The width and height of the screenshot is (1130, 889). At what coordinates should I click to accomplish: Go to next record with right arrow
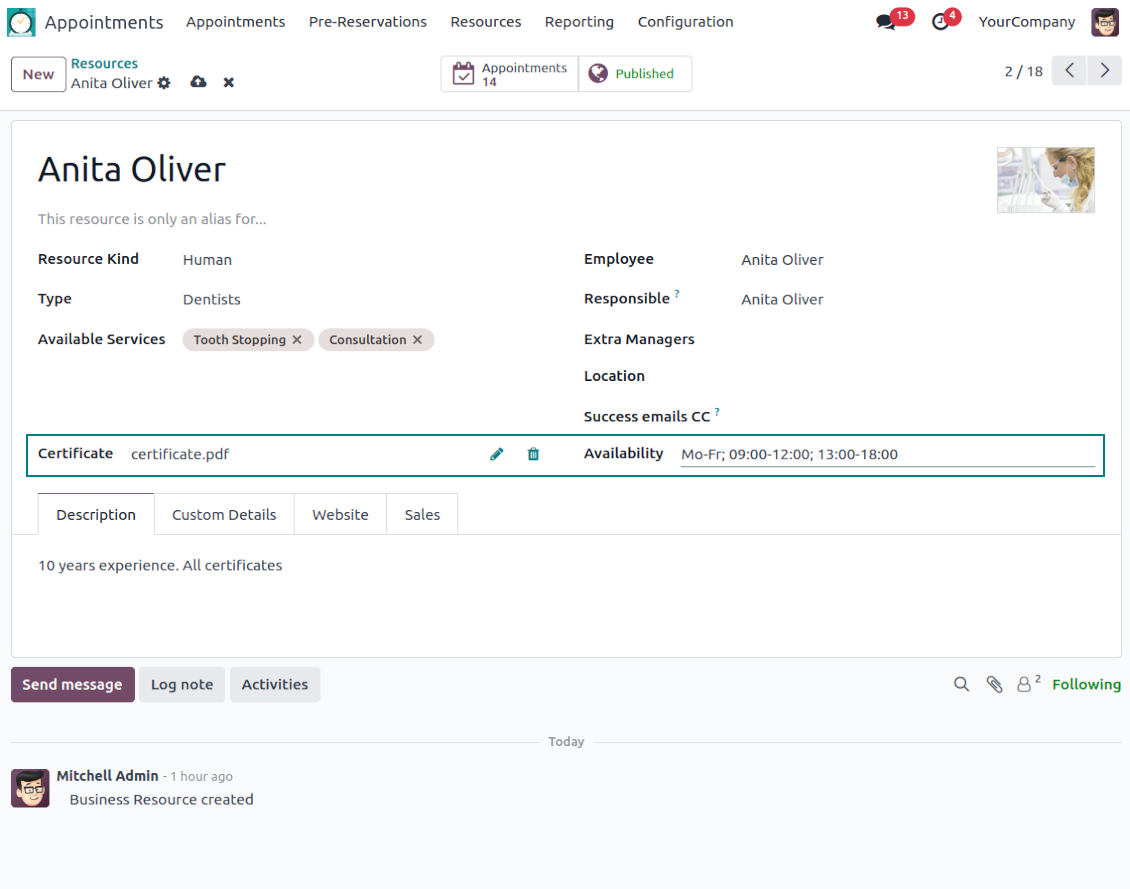pyautogui.click(x=1104, y=70)
